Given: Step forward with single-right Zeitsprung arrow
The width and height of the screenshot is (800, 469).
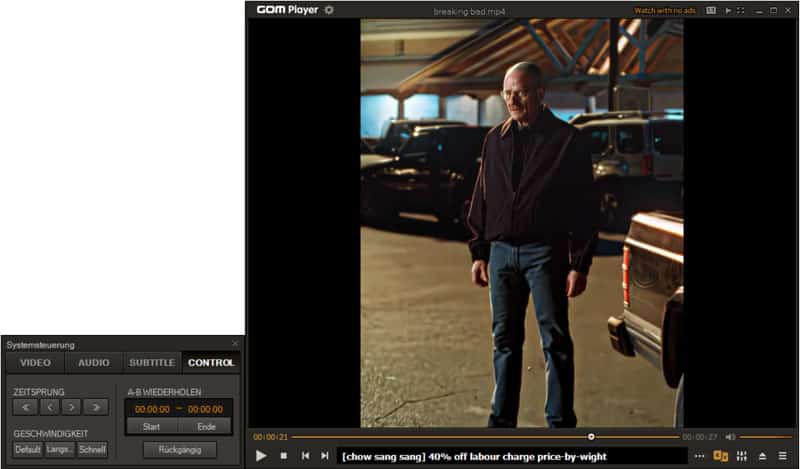Looking at the screenshot, I should (71, 407).
